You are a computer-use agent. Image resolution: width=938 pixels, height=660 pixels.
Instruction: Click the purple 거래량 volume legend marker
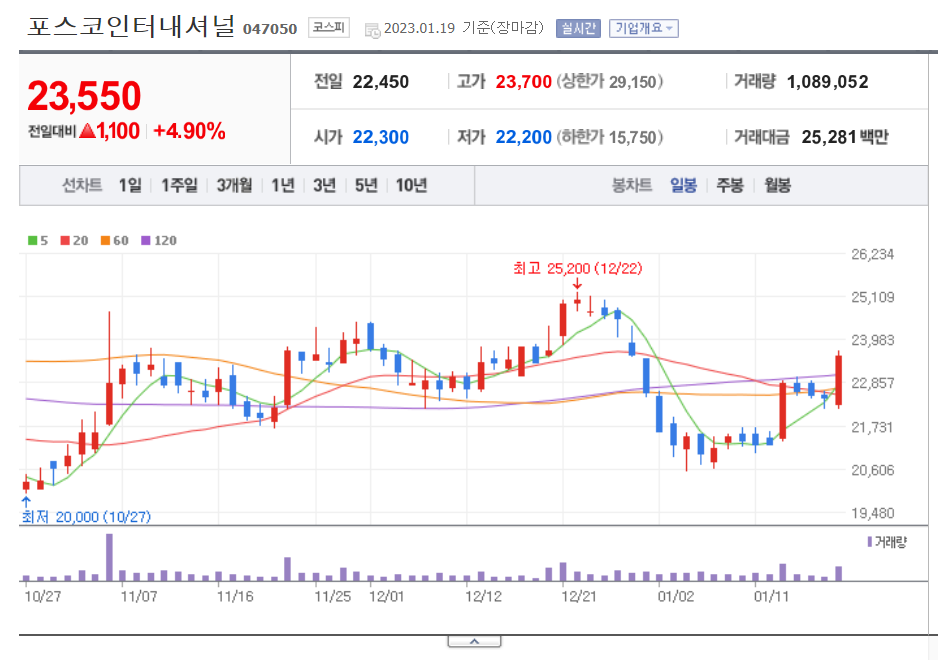tap(869, 542)
